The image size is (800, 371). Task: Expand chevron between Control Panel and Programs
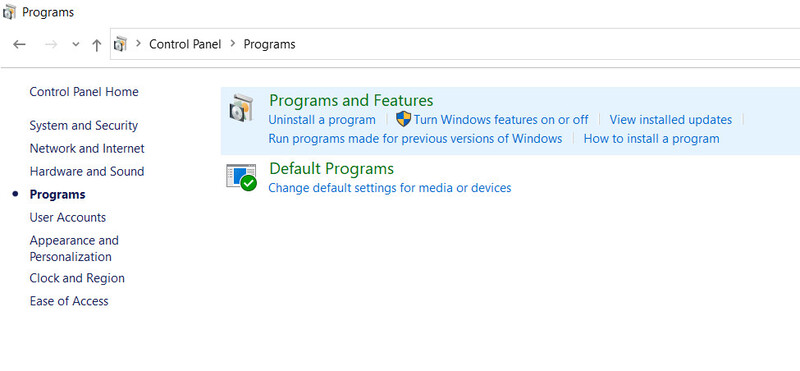pos(233,44)
